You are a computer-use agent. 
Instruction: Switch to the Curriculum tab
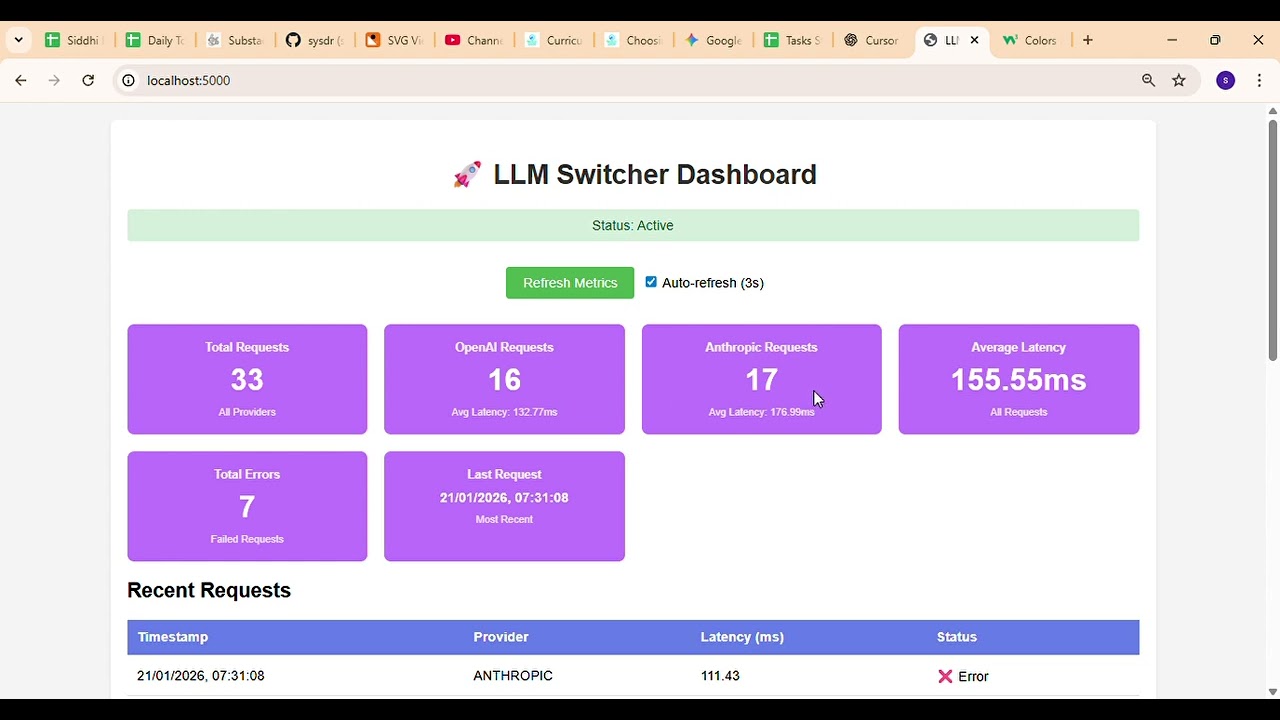(554, 40)
